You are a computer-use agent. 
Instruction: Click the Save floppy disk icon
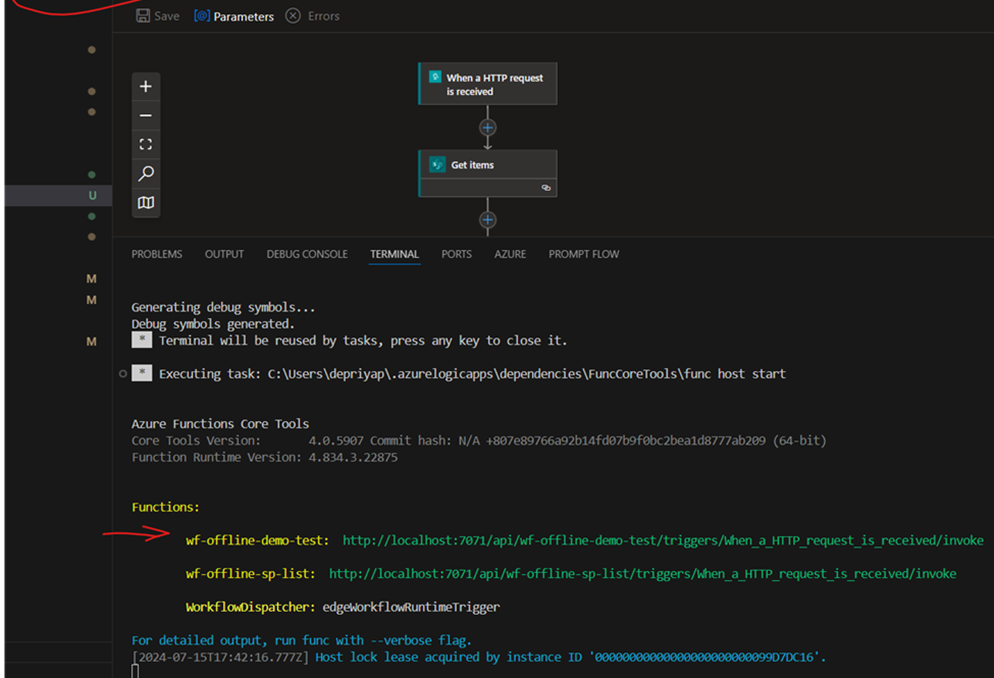click(143, 16)
